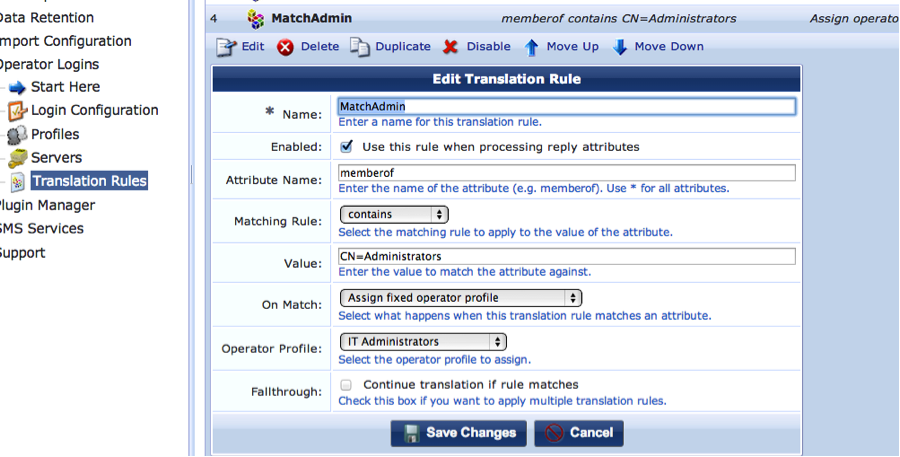The height and width of the screenshot is (457, 900).
Task: Click the Disable red X icon
Action: [451, 47]
